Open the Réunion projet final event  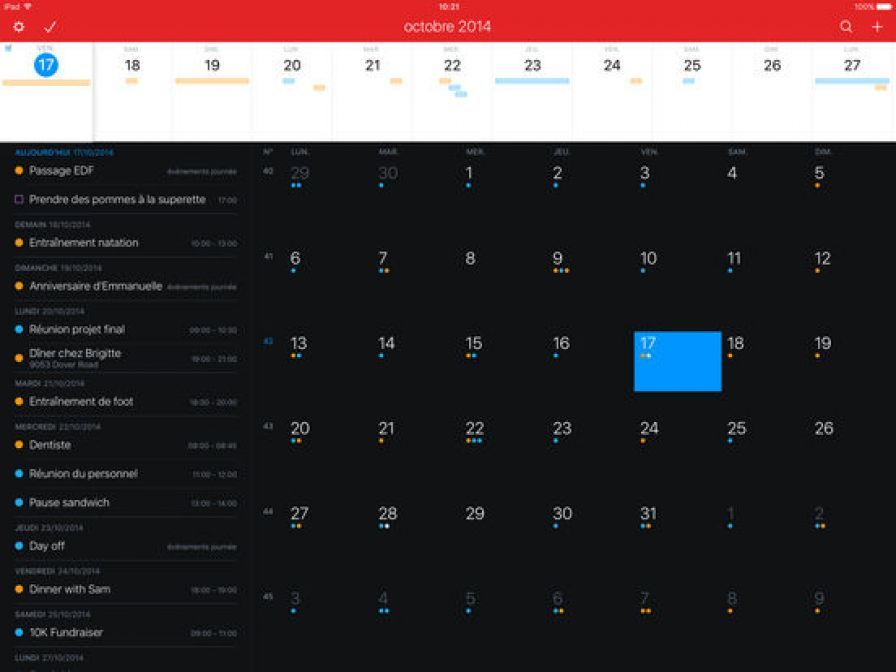pyautogui.click(x=77, y=329)
